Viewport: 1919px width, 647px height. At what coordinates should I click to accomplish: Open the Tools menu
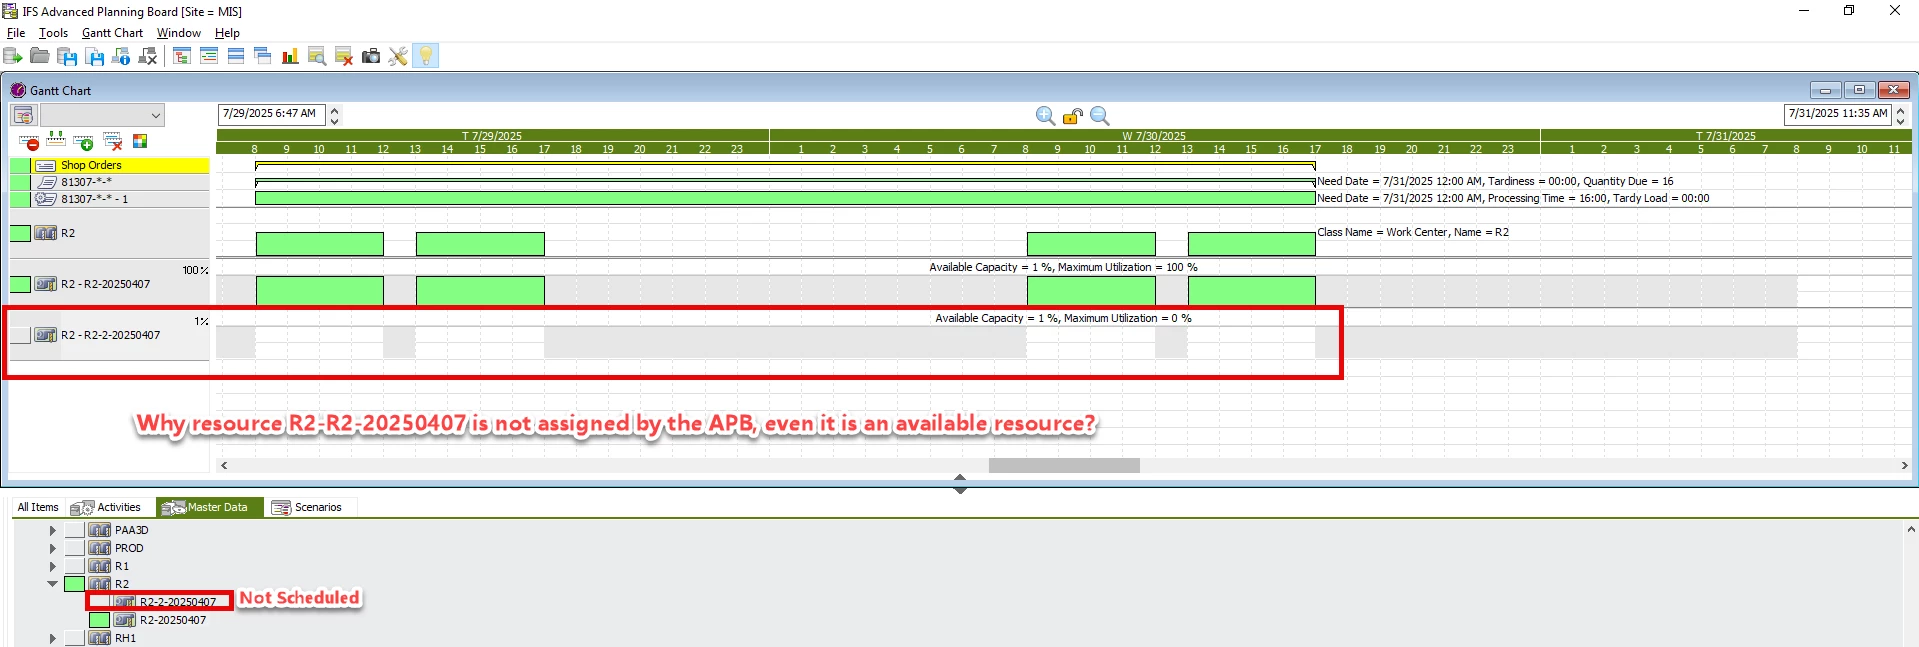point(53,33)
